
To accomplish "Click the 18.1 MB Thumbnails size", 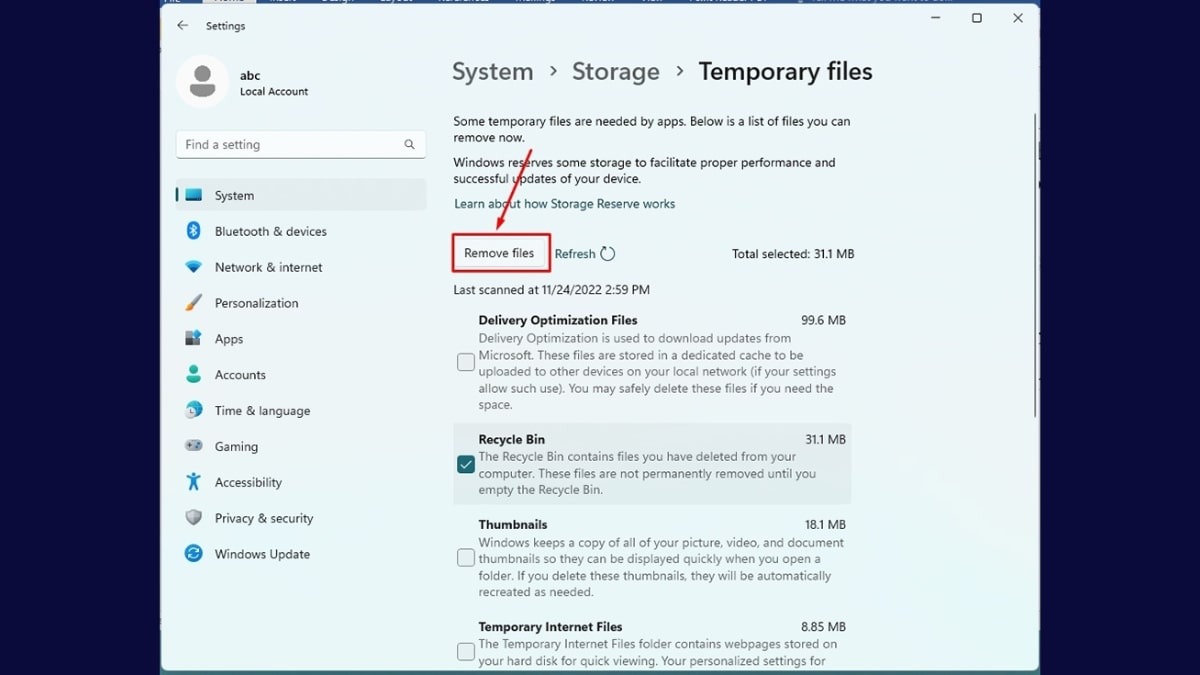I will click(x=825, y=524).
